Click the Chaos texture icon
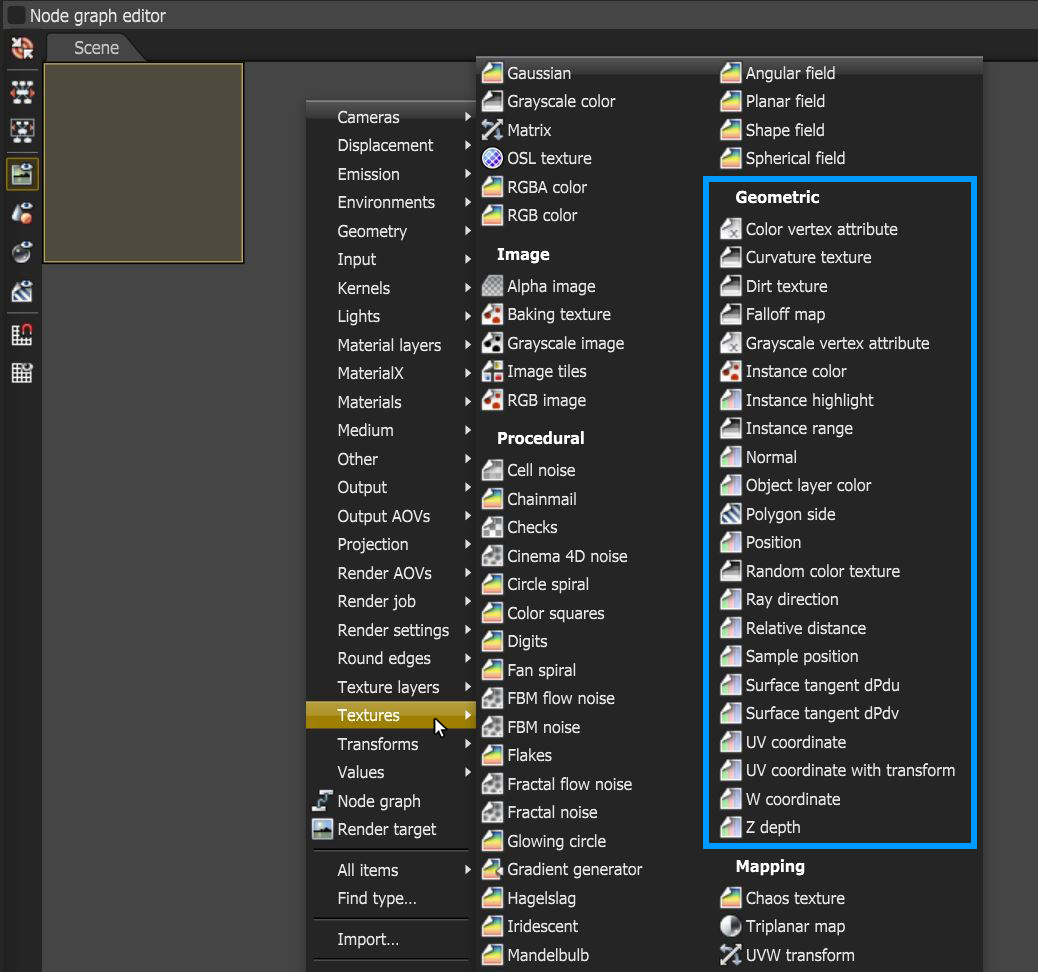The image size is (1038, 972). (x=731, y=898)
